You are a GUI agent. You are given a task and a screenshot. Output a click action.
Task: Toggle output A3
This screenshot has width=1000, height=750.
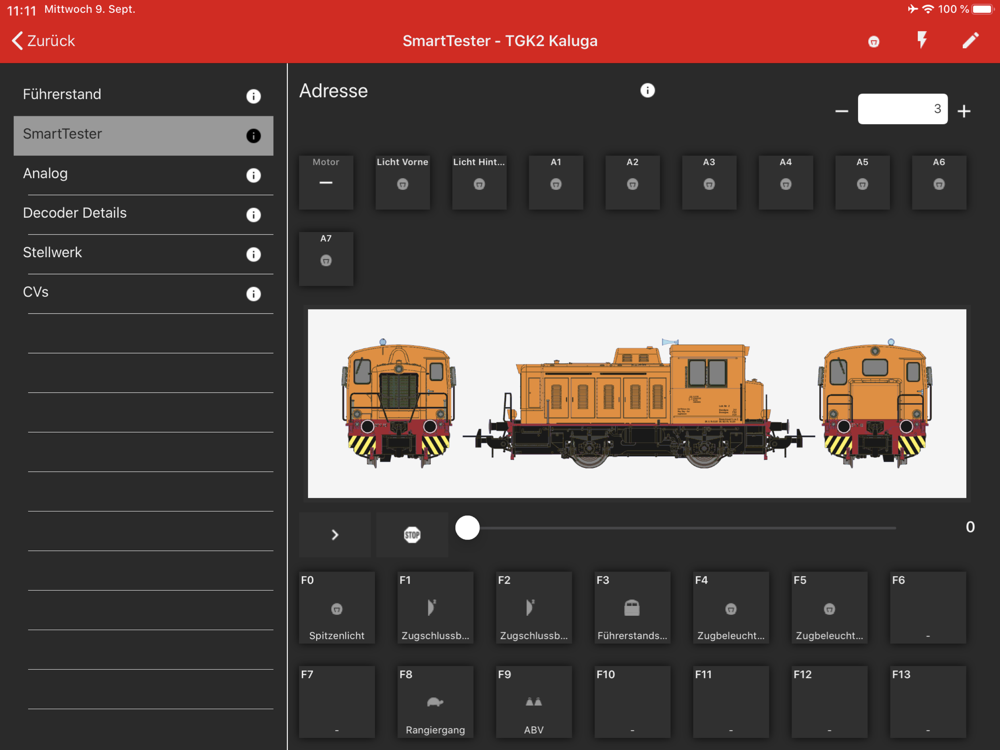709,182
